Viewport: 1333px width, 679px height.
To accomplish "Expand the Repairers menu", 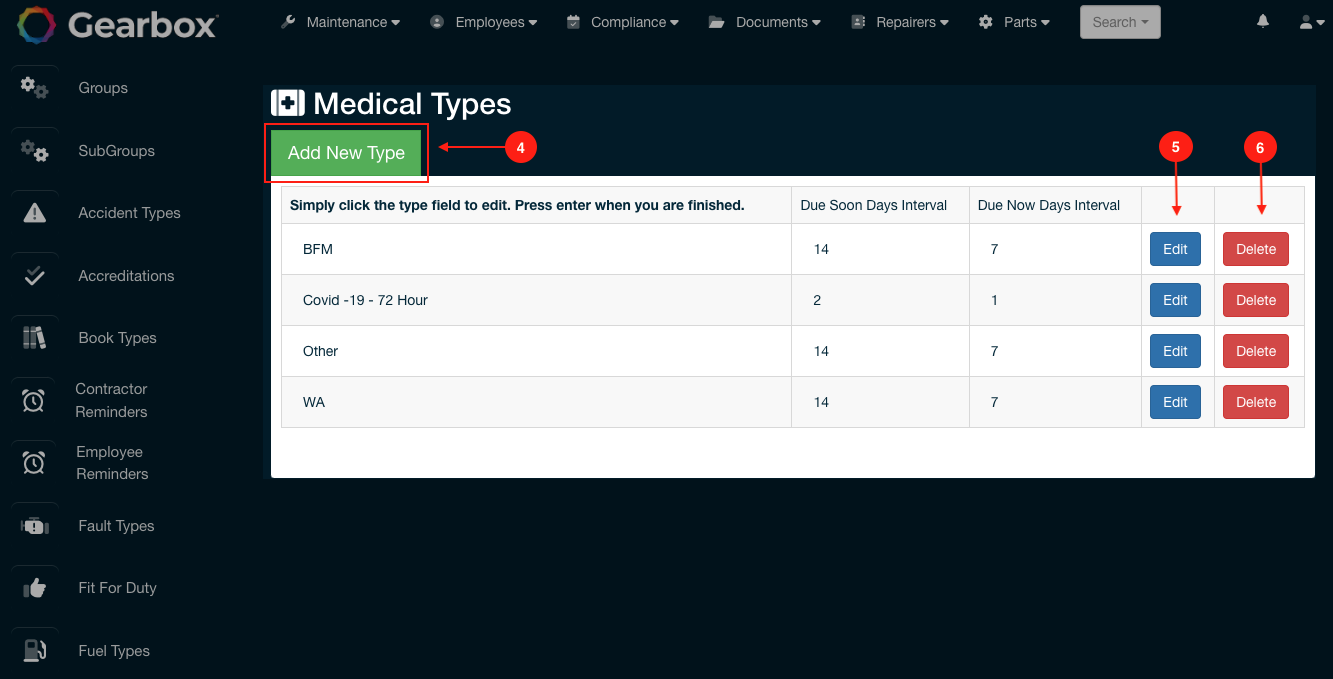I will pos(913,22).
